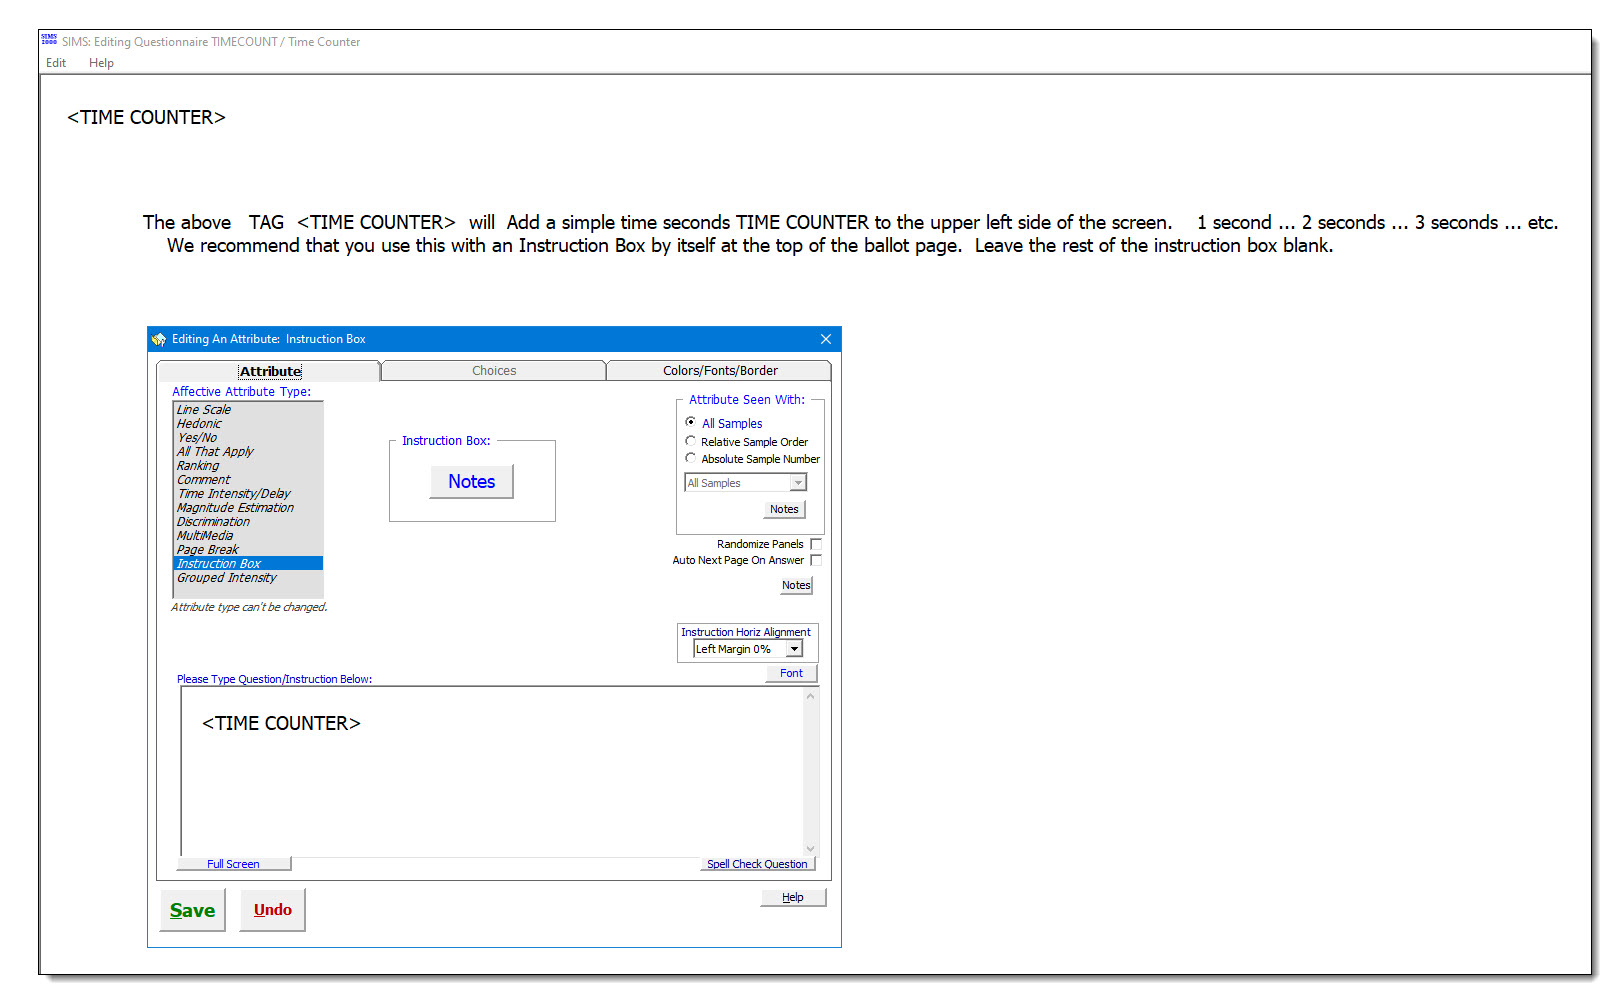Select the All Samples radio button
This screenshot has height=990, width=1607.
(691, 423)
